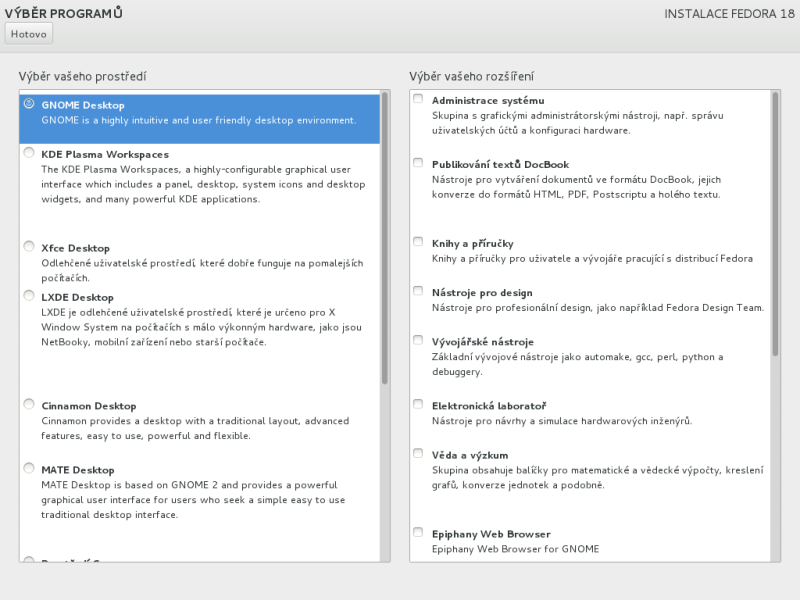Click the Hotovo button
This screenshot has height=600, width=800.
(29, 33)
